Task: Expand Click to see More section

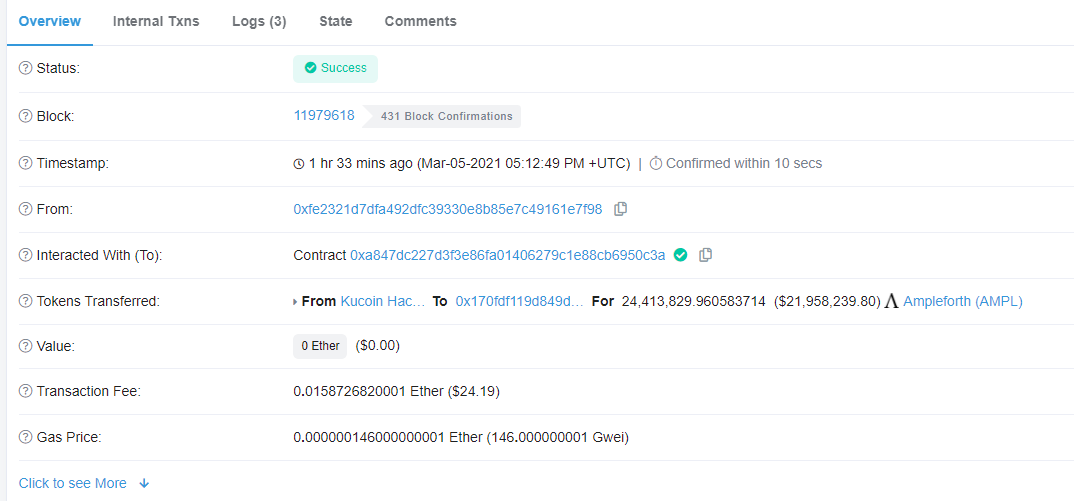Action: point(84,483)
